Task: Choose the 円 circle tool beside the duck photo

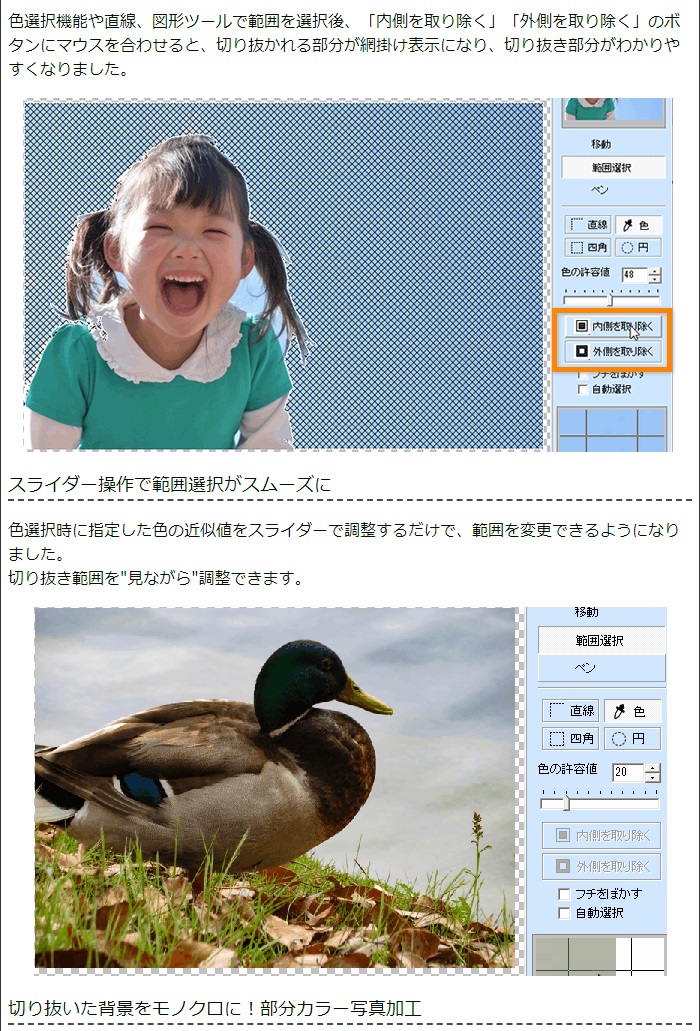Action: point(632,738)
